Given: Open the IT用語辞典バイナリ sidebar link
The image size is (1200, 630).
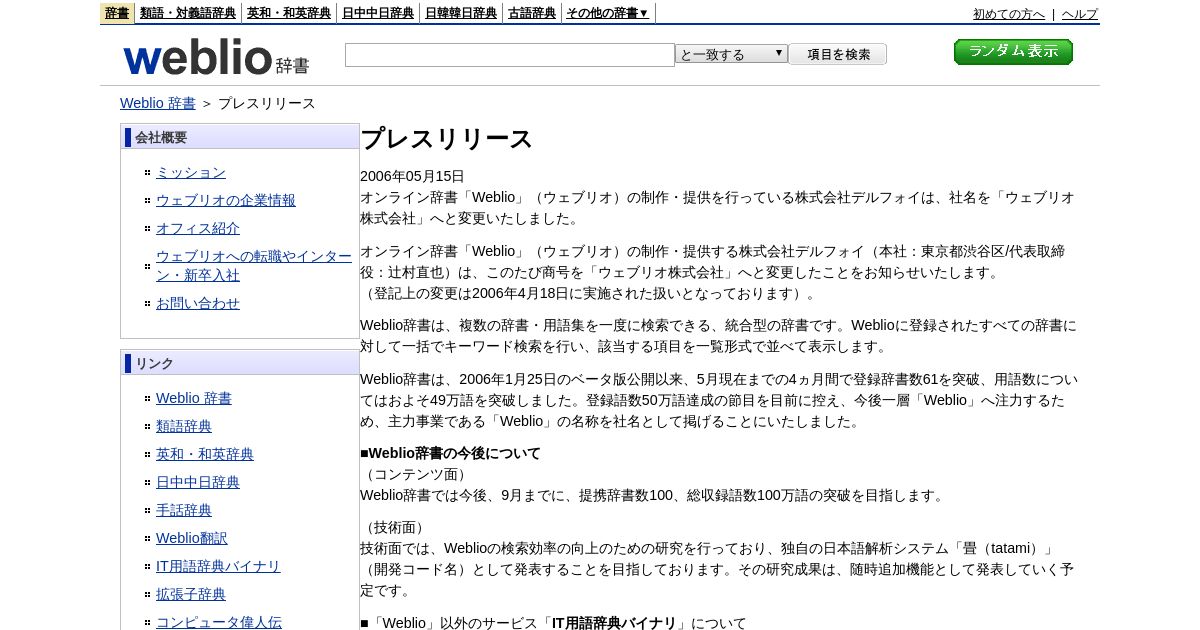Looking at the screenshot, I should (218, 566).
